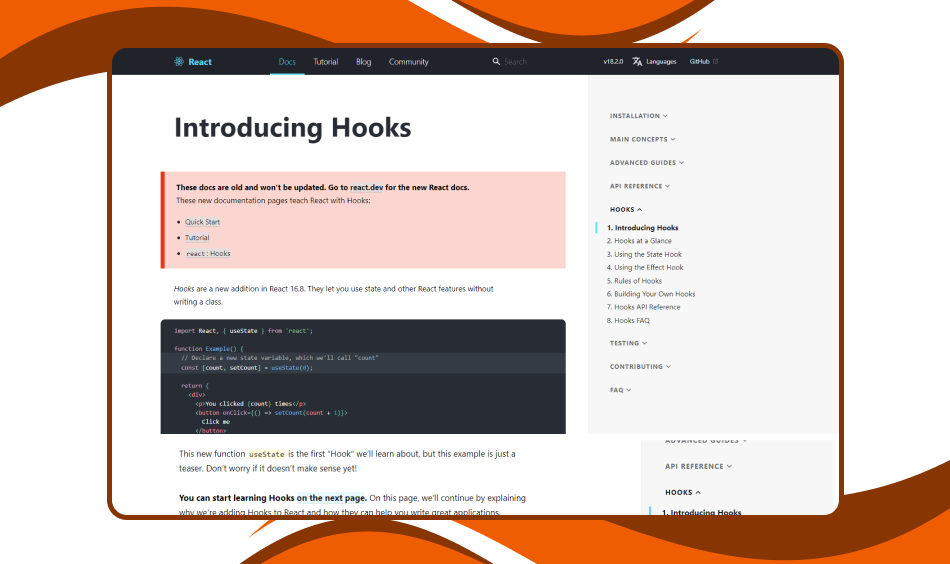Viewport: 950px width, 564px height.
Task: Click the Languages translate icon
Action: (637, 61)
